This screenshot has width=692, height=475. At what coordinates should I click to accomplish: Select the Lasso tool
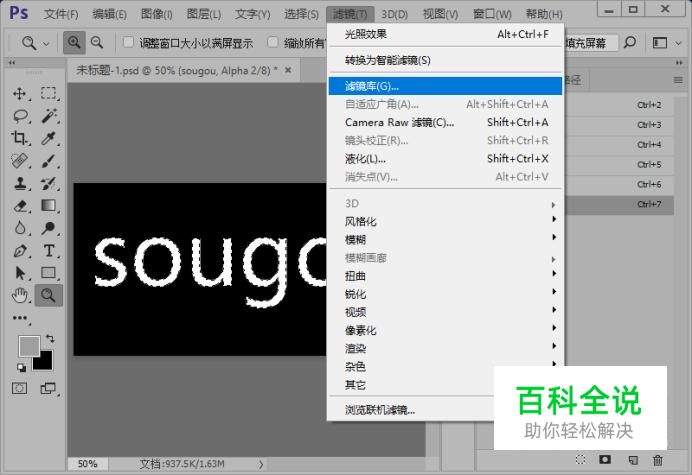(x=20, y=116)
